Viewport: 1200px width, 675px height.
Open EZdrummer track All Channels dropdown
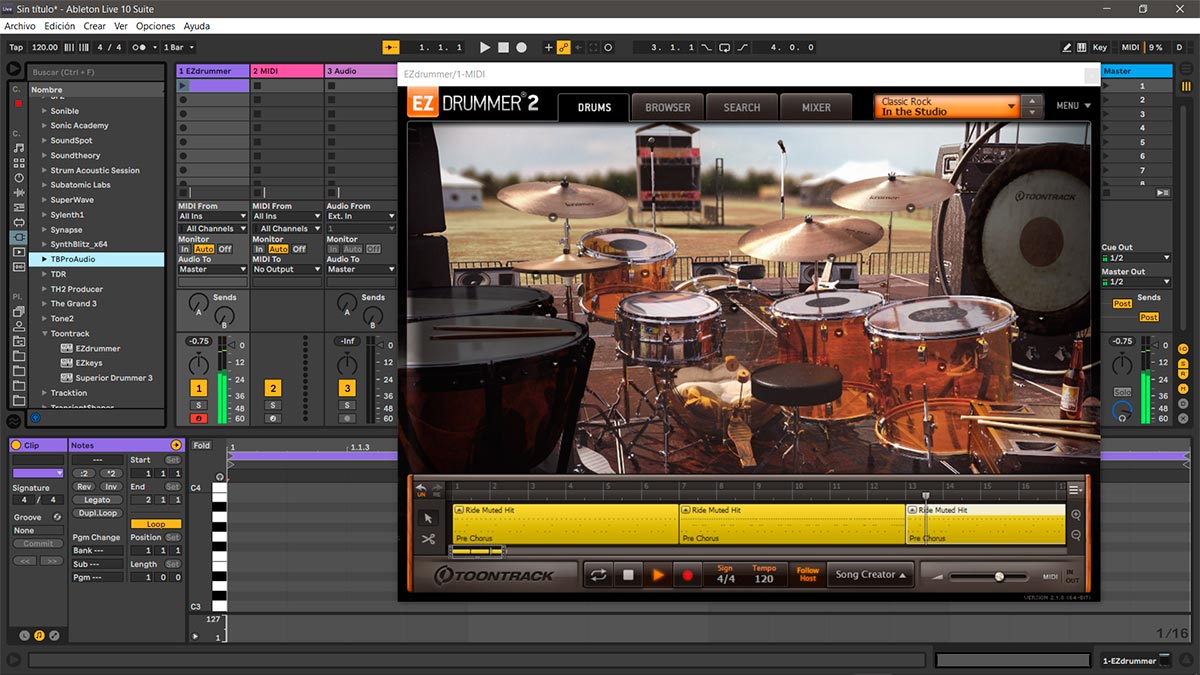[x=212, y=229]
